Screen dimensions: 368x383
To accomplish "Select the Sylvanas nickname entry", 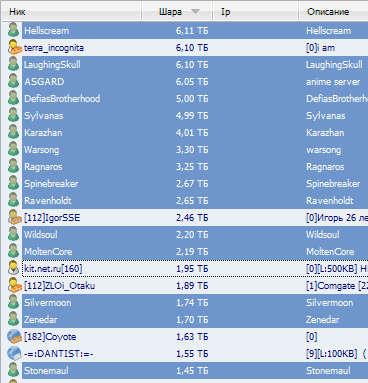I will point(44,116).
